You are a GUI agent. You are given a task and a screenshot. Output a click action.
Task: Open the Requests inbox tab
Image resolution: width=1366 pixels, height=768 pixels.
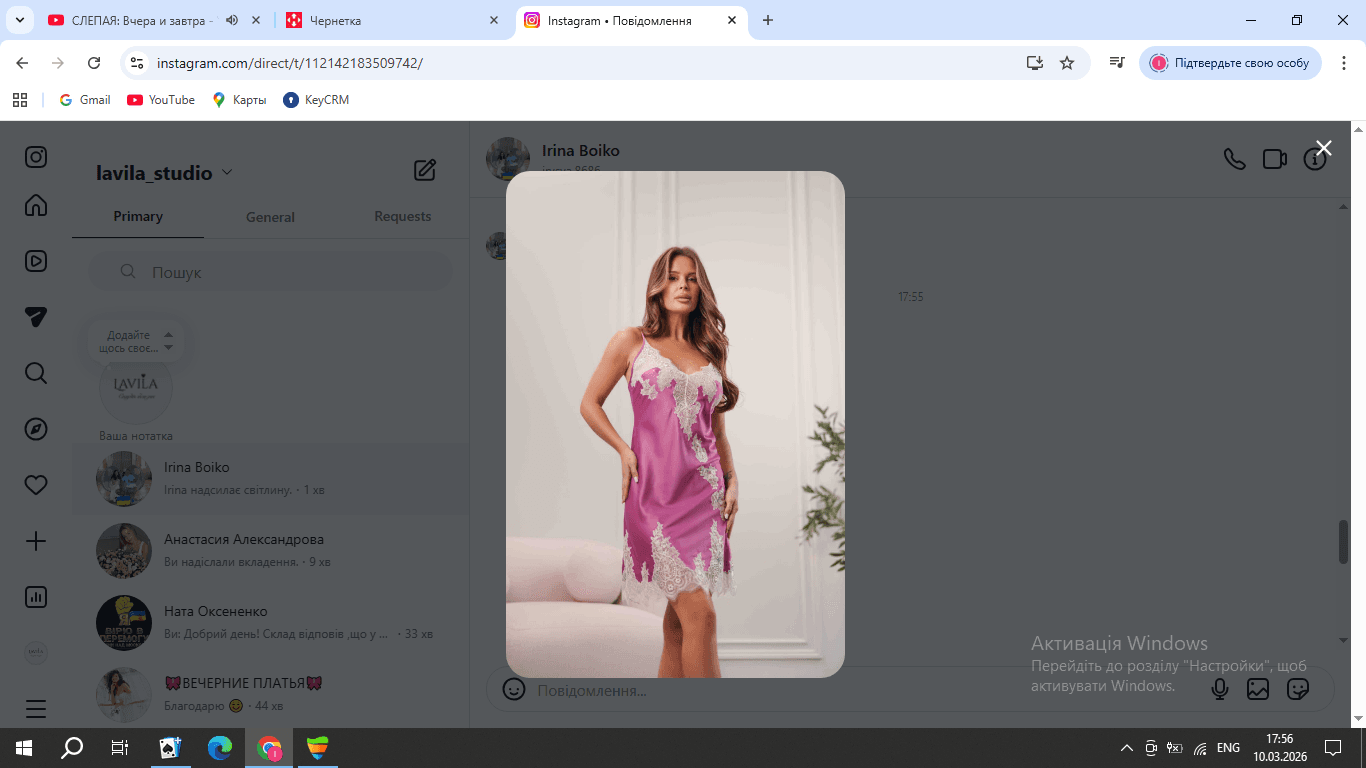point(403,216)
